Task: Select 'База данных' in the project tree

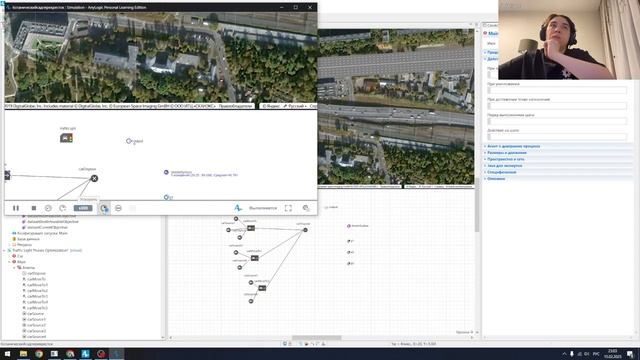Action: point(28,239)
